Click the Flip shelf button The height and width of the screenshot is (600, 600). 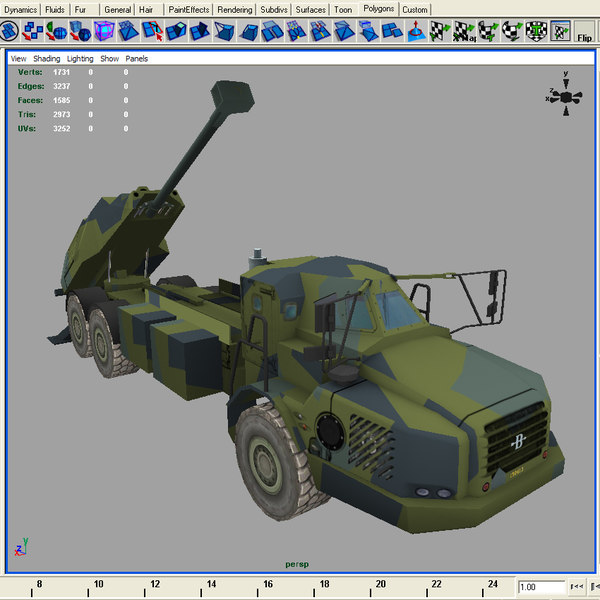pyautogui.click(x=584, y=31)
